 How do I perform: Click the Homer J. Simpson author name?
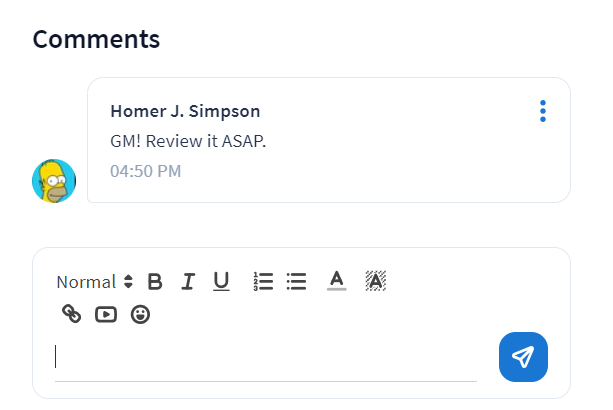[185, 111]
